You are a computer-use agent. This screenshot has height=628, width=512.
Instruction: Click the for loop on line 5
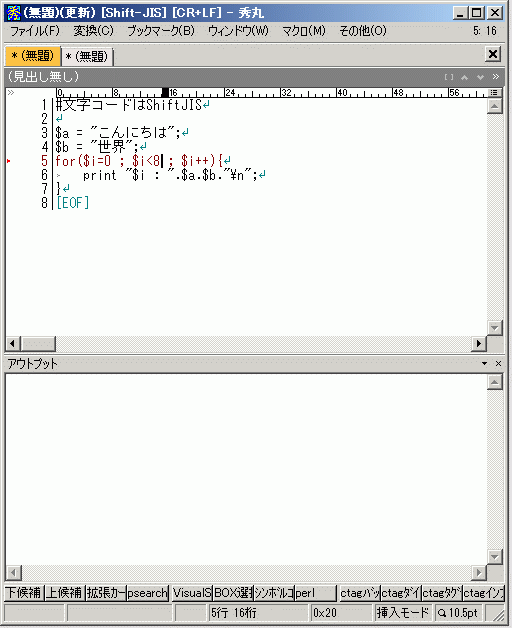pos(139,161)
